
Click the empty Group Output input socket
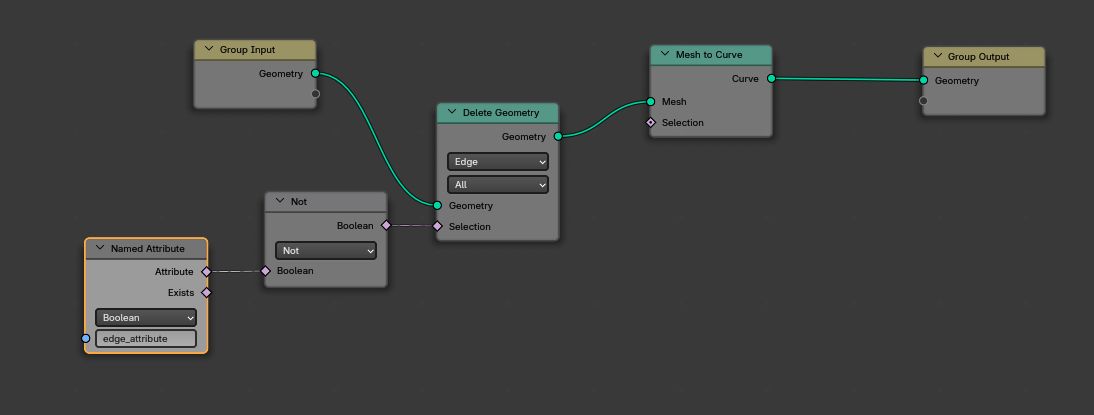[923, 100]
